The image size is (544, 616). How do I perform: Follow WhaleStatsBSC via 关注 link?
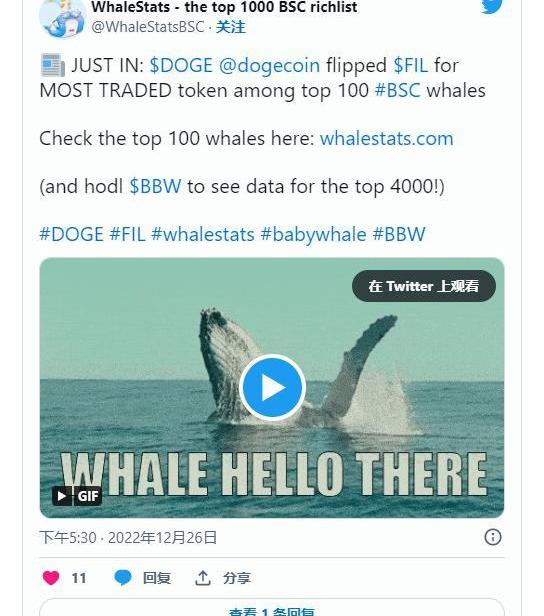(231, 27)
